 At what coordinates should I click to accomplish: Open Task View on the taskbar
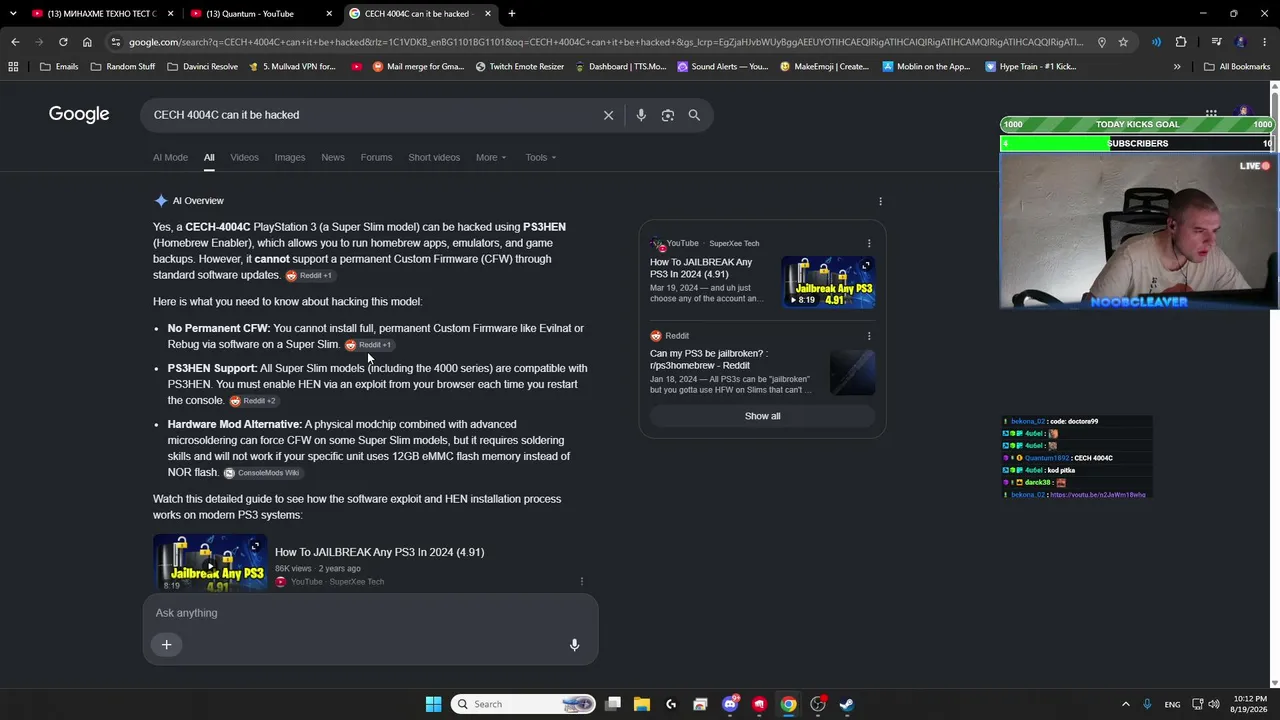tap(613, 704)
